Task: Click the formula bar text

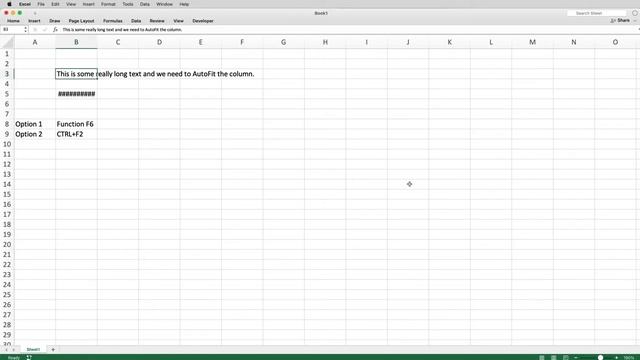Action: click(x=122, y=30)
